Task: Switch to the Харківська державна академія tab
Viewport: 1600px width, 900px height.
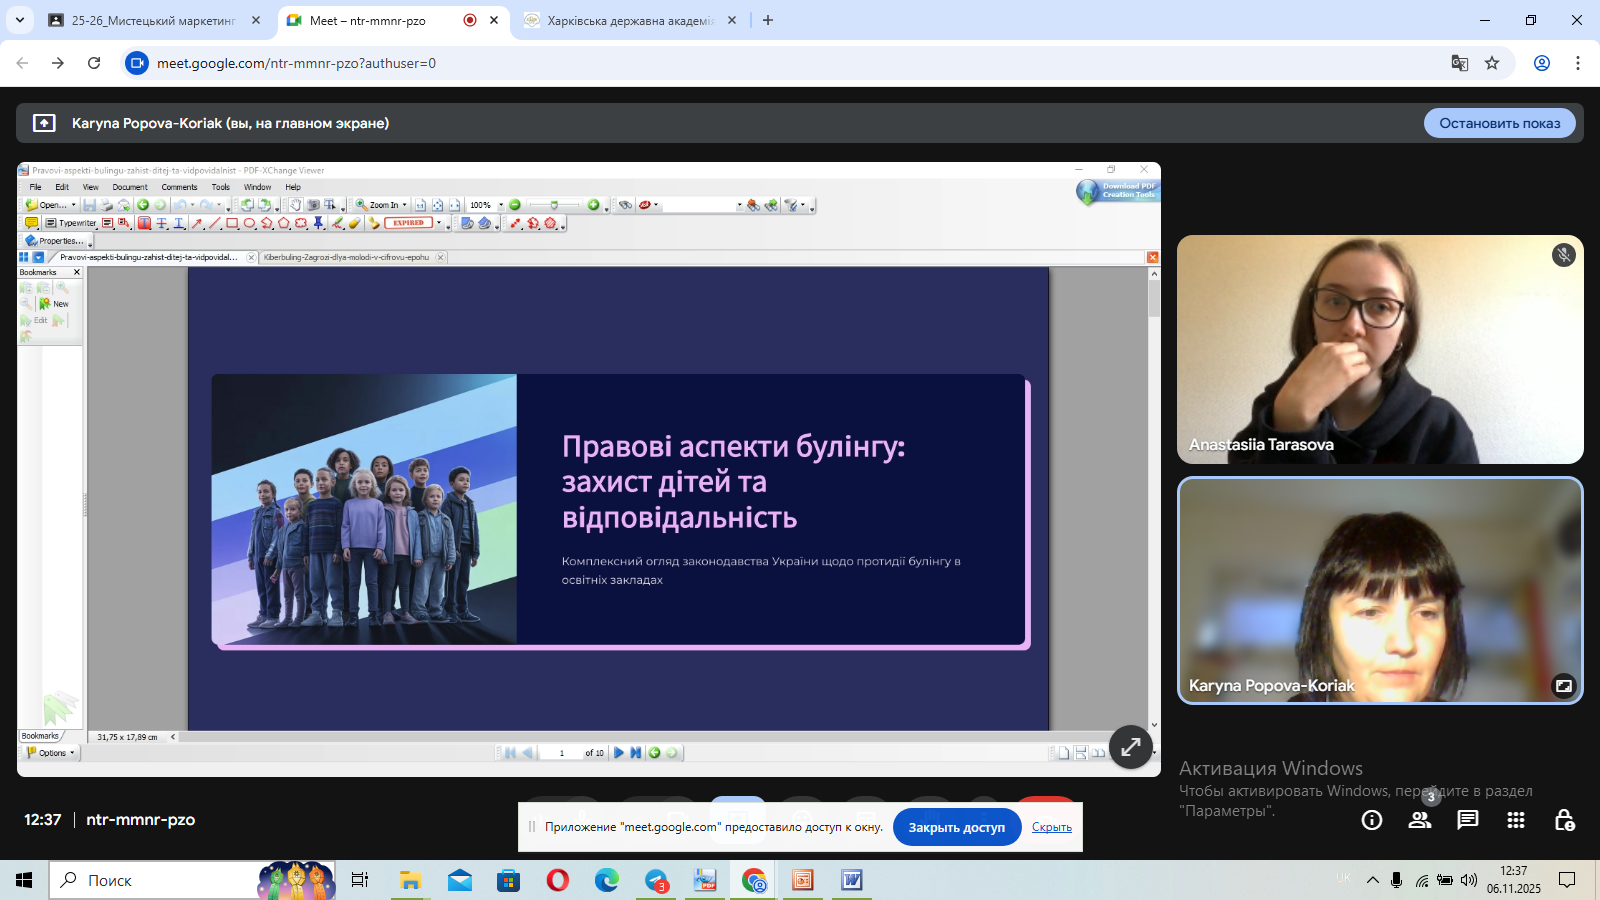Action: tap(630, 20)
